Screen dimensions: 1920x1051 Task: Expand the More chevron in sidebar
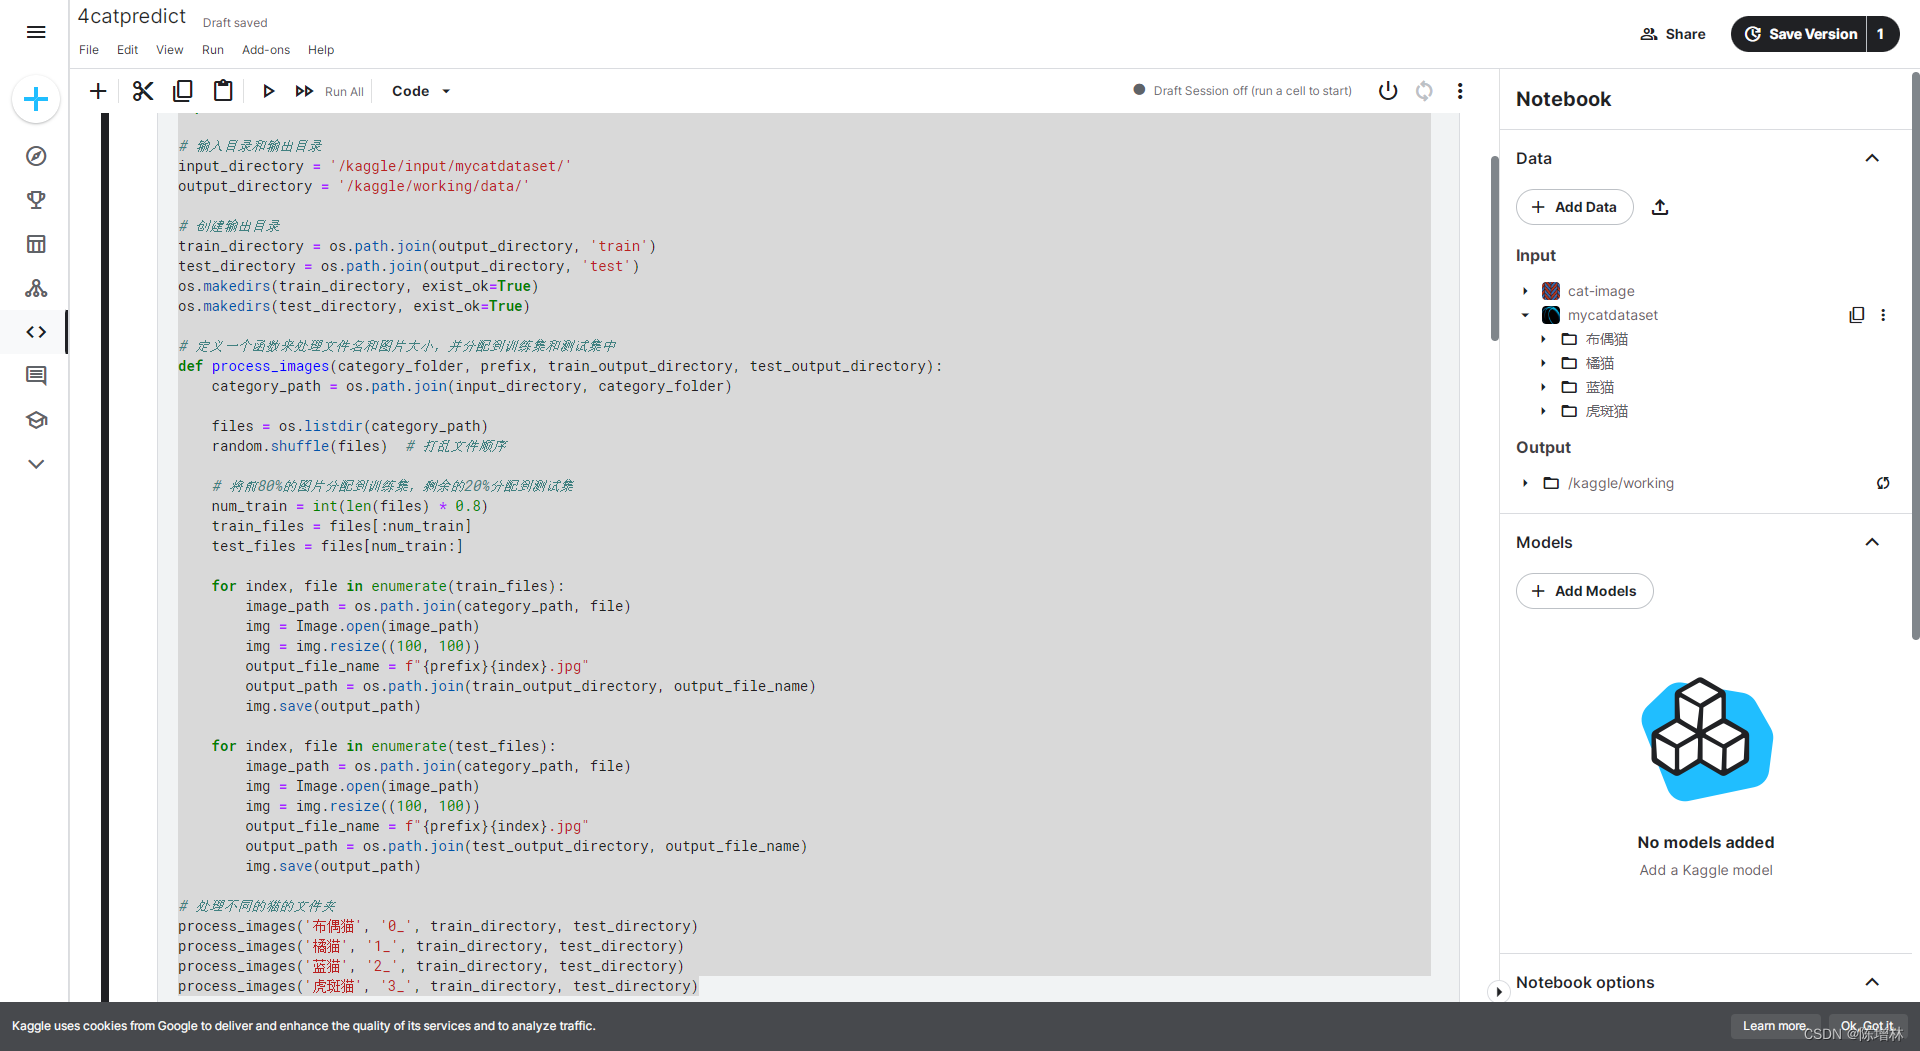36,464
